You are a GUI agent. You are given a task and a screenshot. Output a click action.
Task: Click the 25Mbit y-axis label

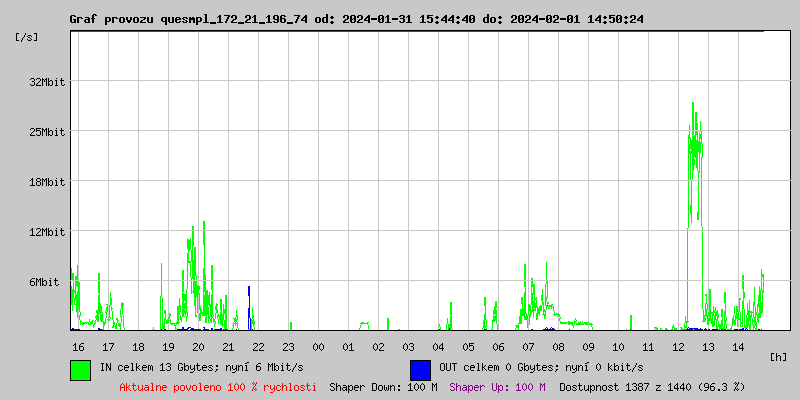pos(46,132)
